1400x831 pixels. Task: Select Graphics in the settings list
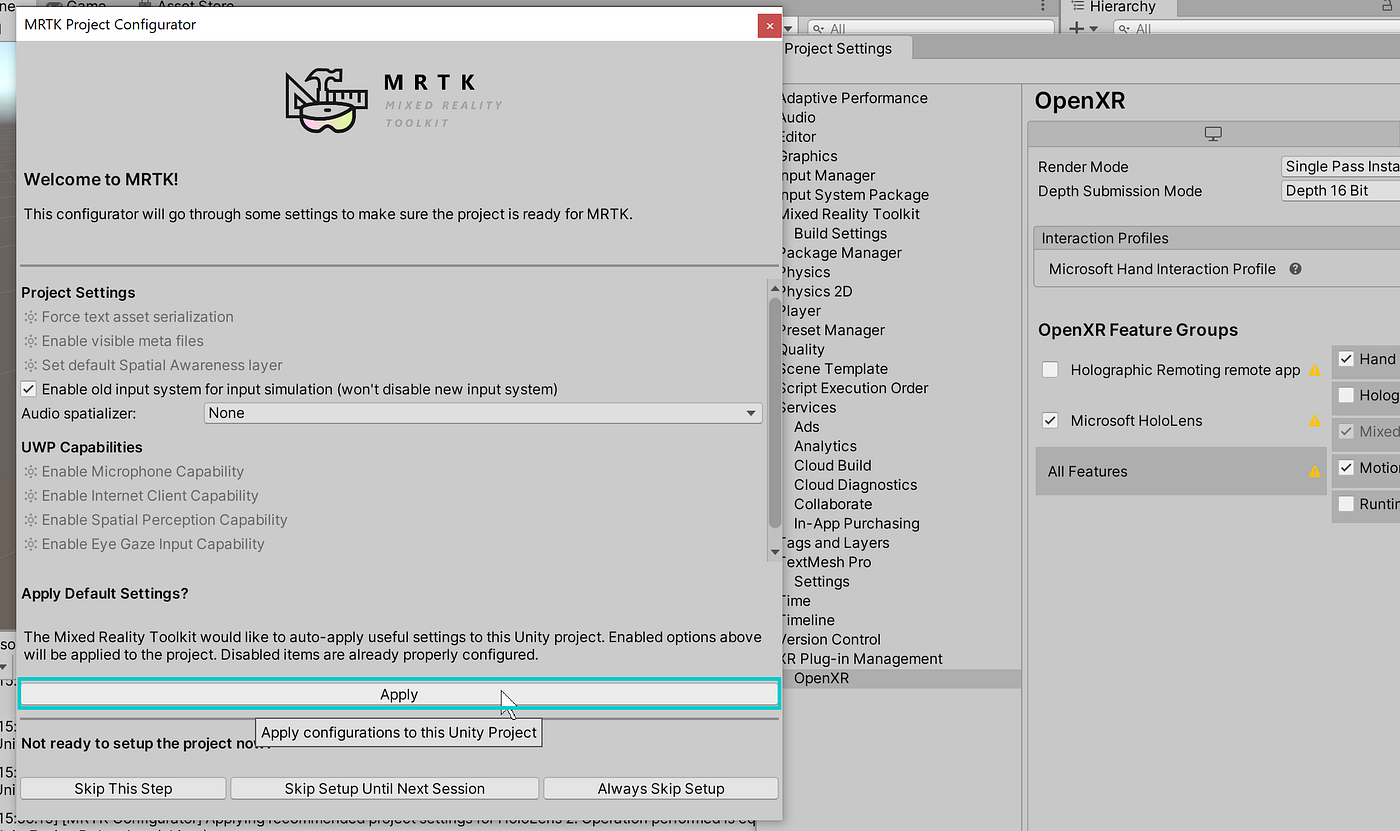809,156
